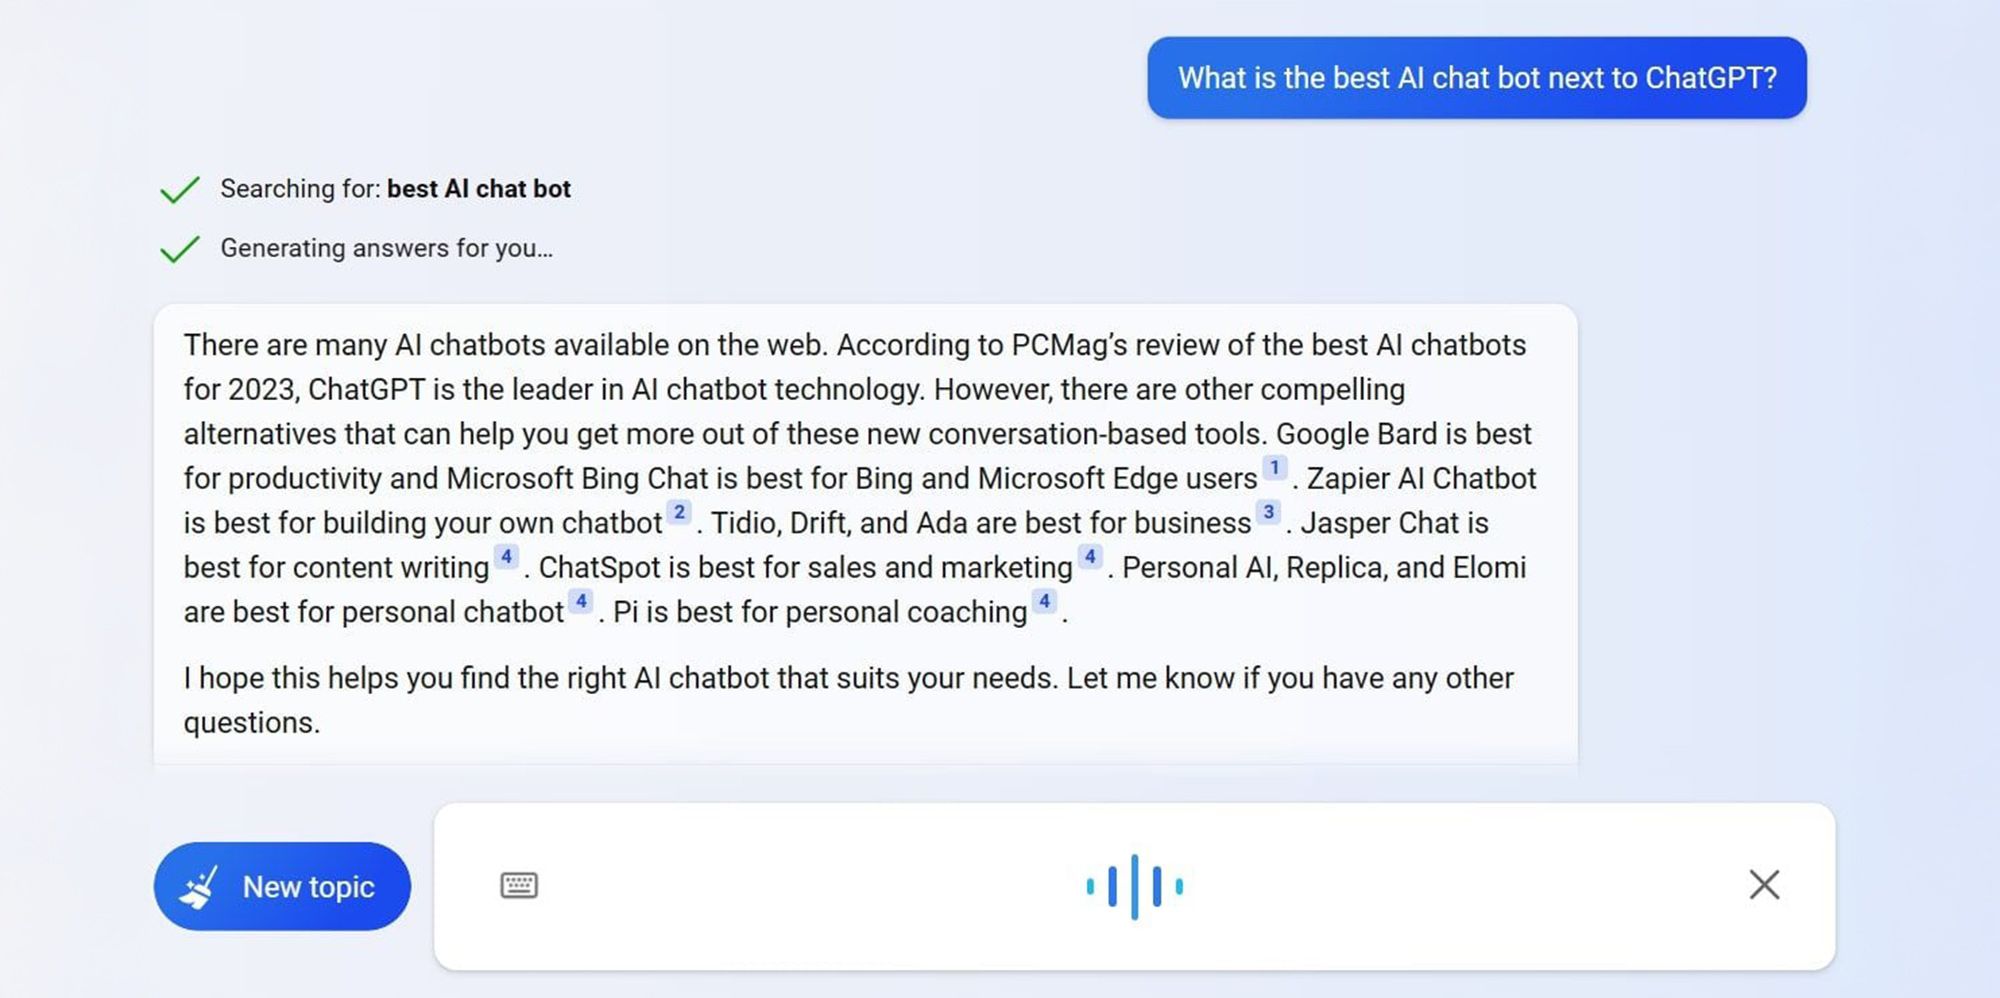Image resolution: width=2000 pixels, height=998 pixels.
Task: Open citation 4 after personal coaching
Action: coord(1044,601)
